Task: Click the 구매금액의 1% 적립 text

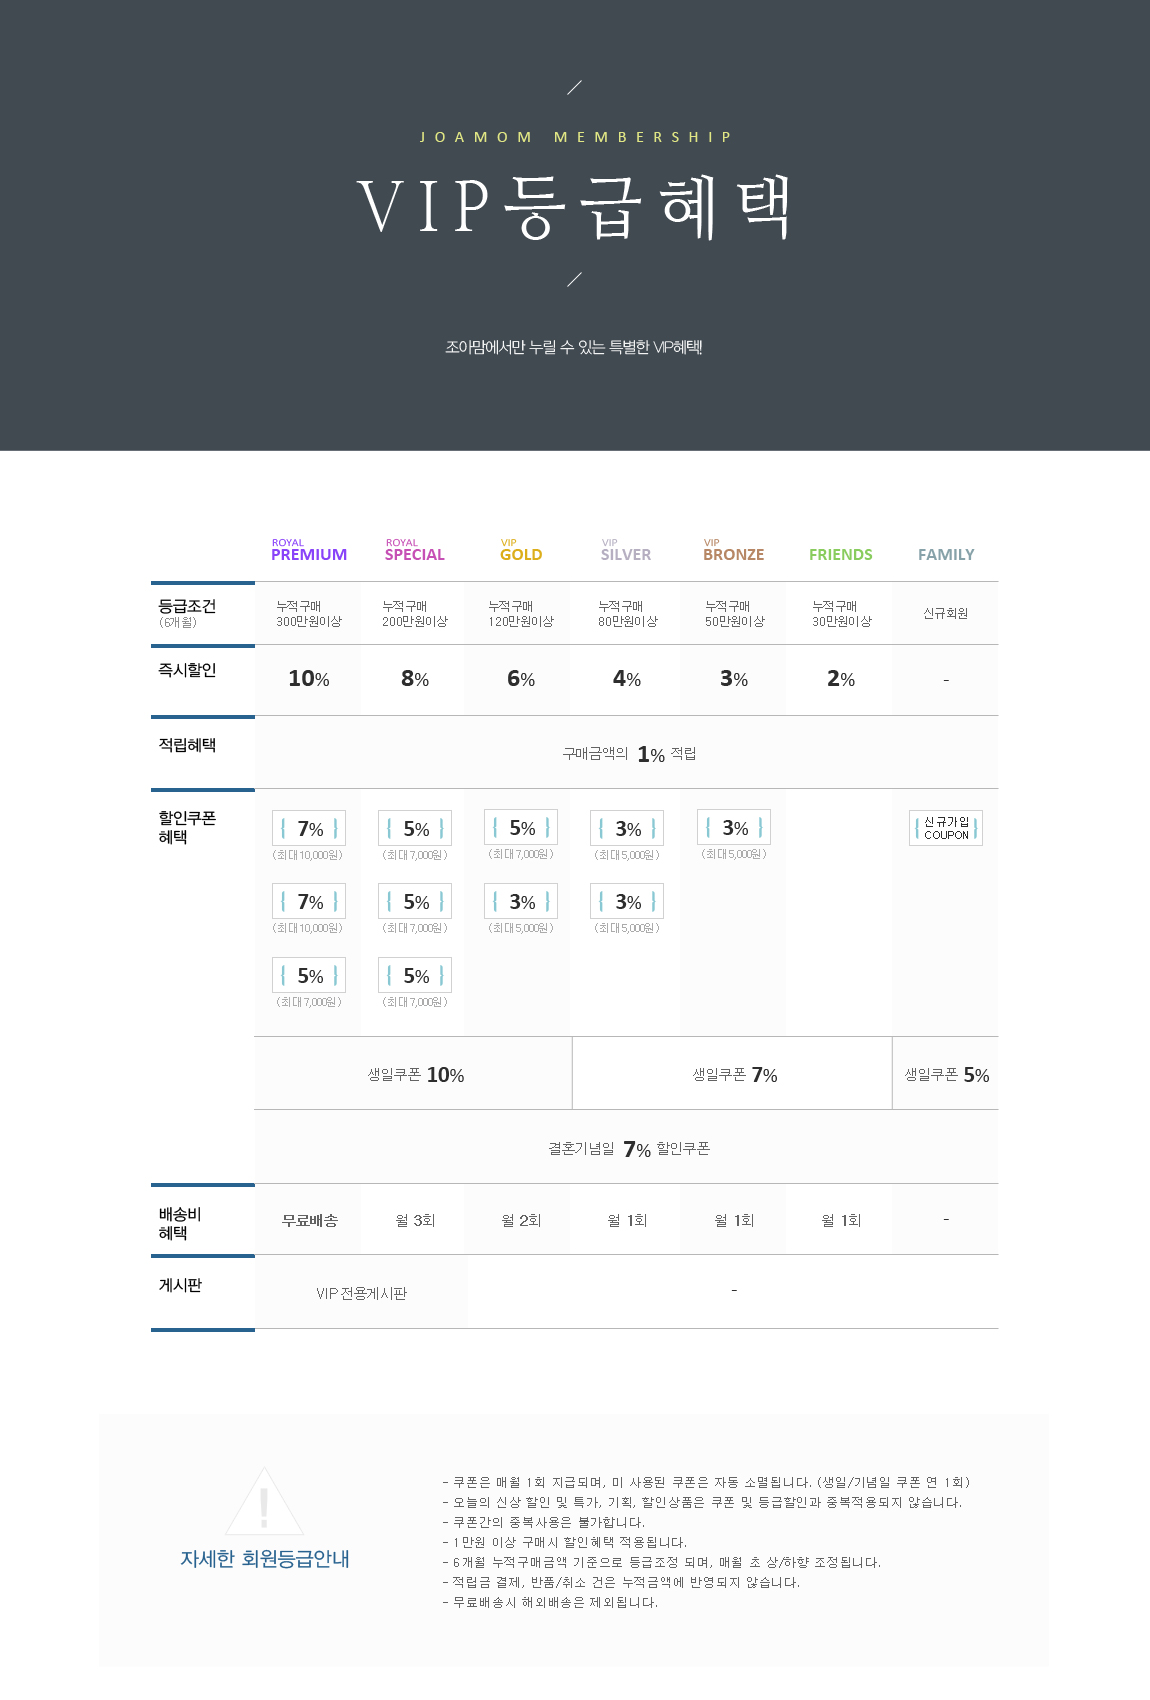Action: tap(629, 754)
